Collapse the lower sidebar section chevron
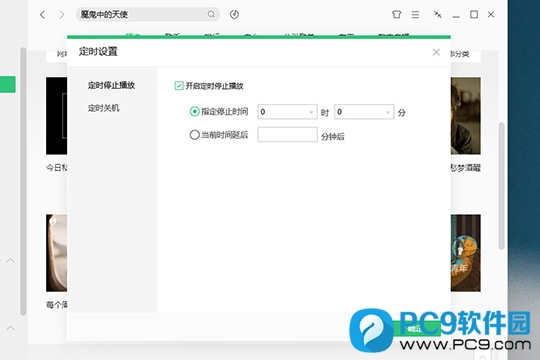 [x=10, y=328]
